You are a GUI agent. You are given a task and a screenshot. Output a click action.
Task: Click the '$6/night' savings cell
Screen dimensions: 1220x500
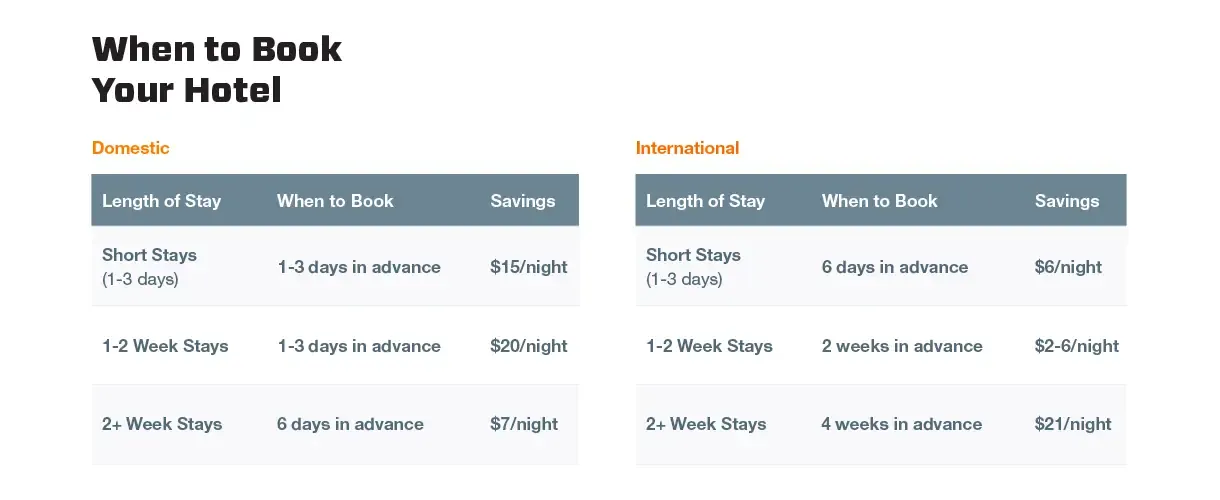[x=1068, y=267]
